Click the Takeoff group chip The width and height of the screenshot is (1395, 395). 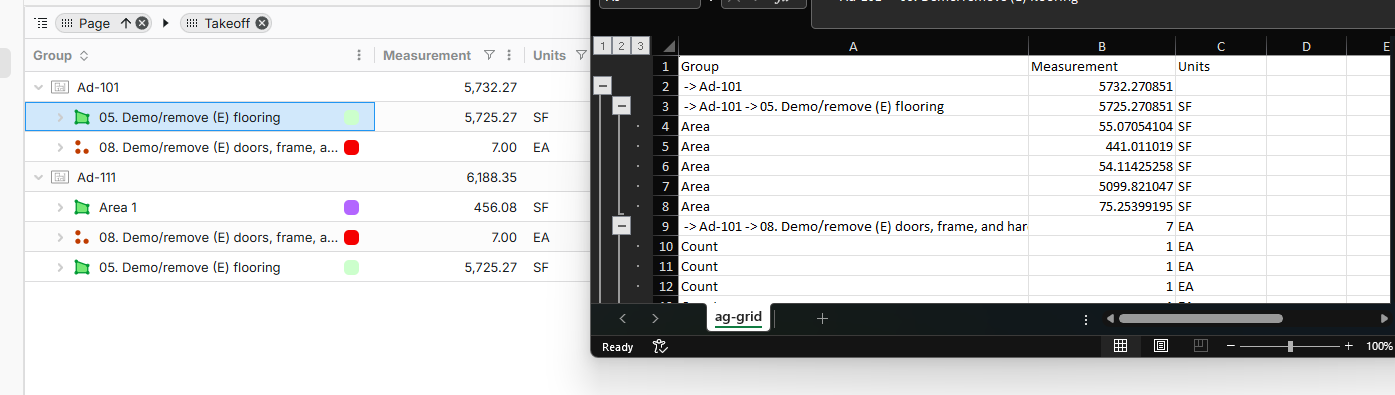click(225, 23)
